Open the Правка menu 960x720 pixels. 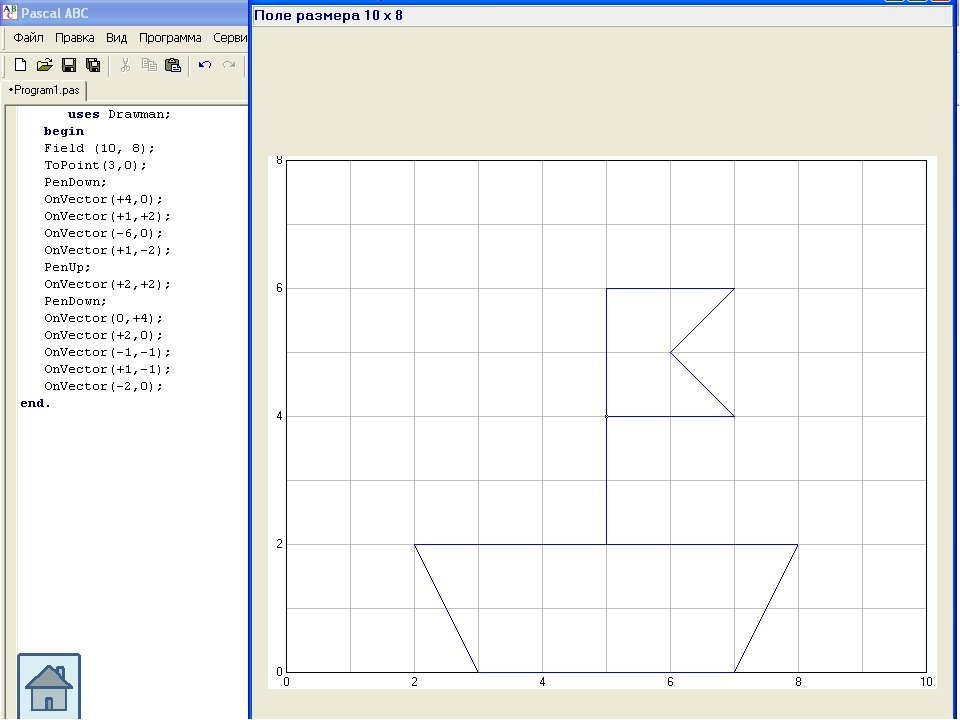click(75, 38)
